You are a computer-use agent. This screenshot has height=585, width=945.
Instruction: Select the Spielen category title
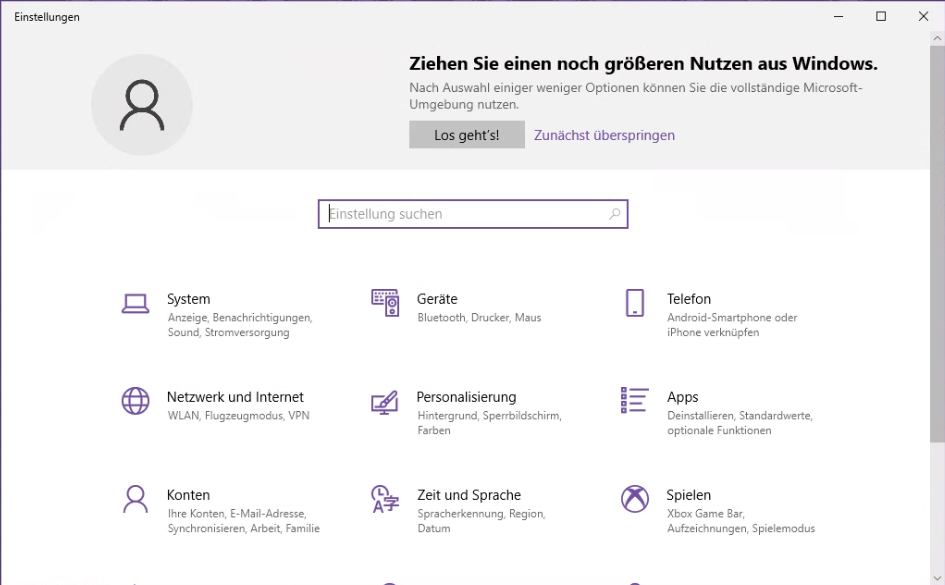pyautogui.click(x=689, y=495)
